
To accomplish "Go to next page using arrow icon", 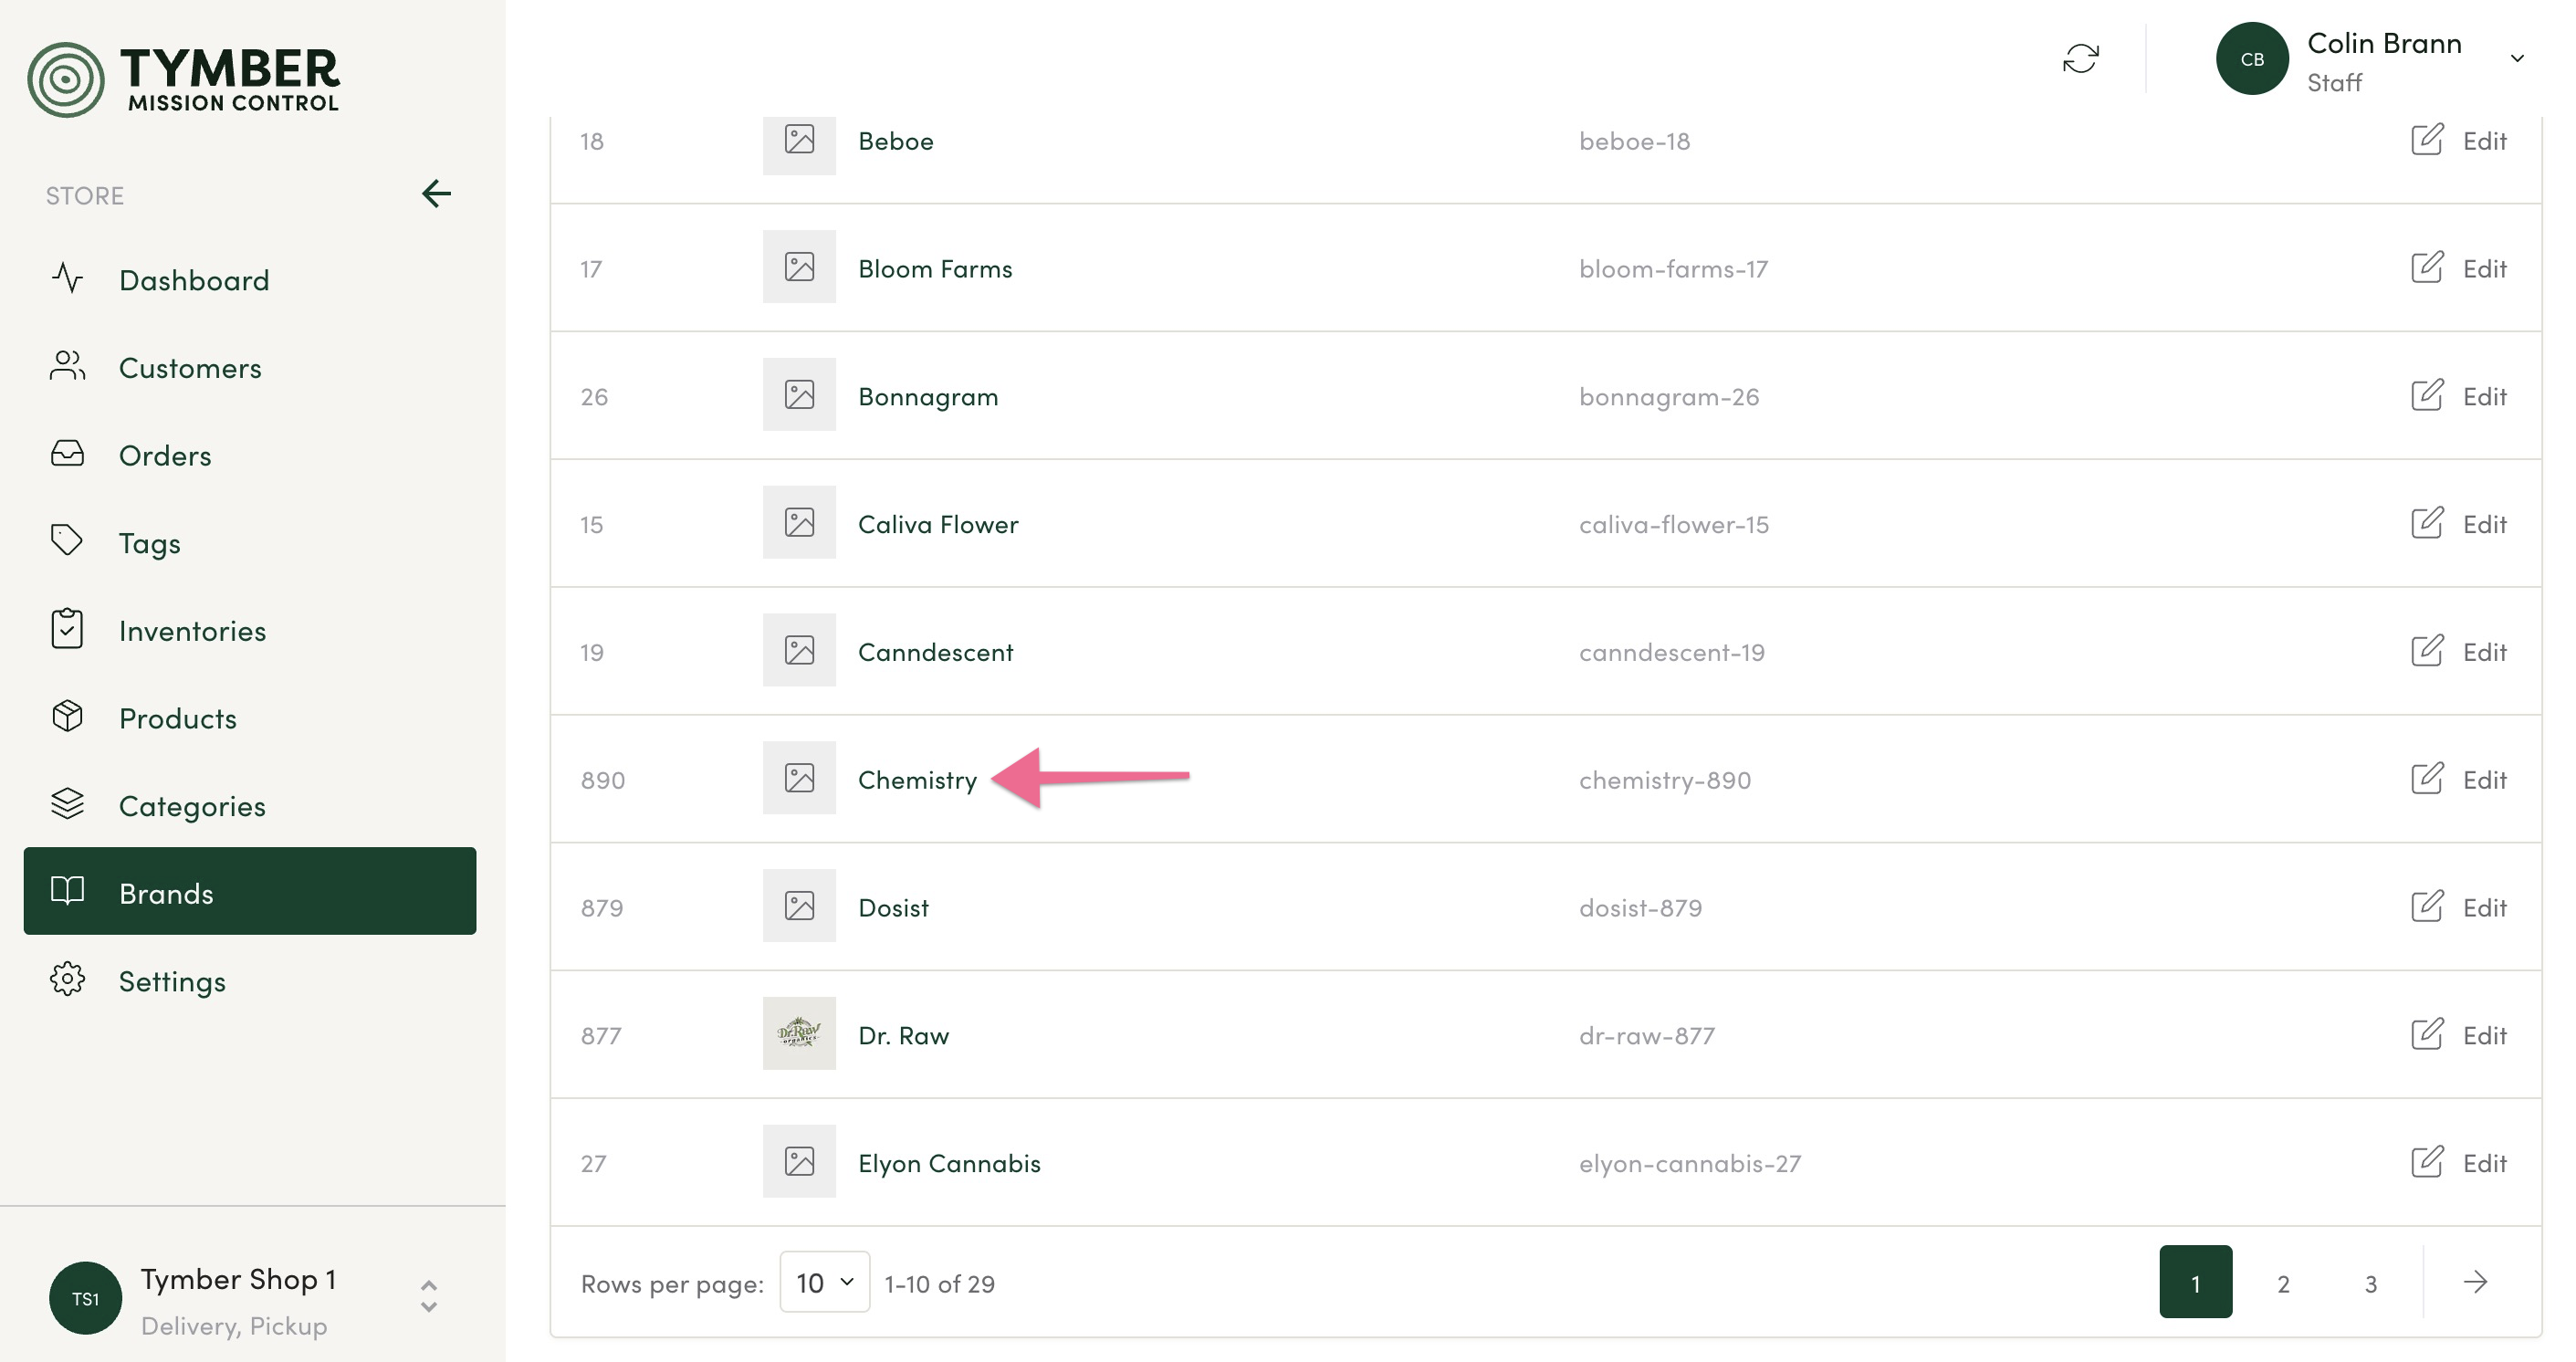I will click(2475, 1282).
